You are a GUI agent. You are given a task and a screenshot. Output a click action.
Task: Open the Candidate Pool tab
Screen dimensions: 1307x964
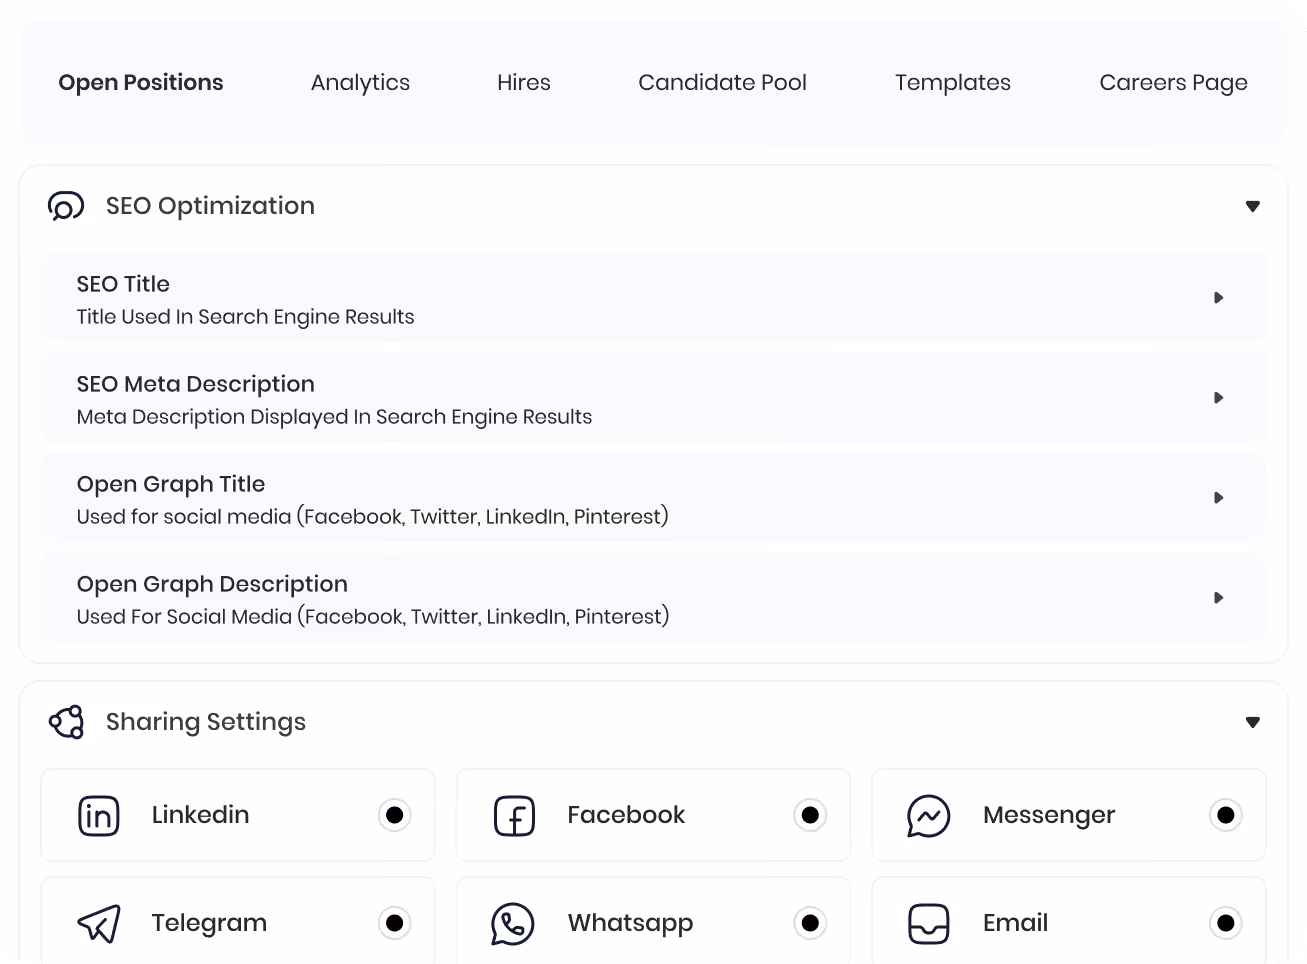pyautogui.click(x=722, y=83)
